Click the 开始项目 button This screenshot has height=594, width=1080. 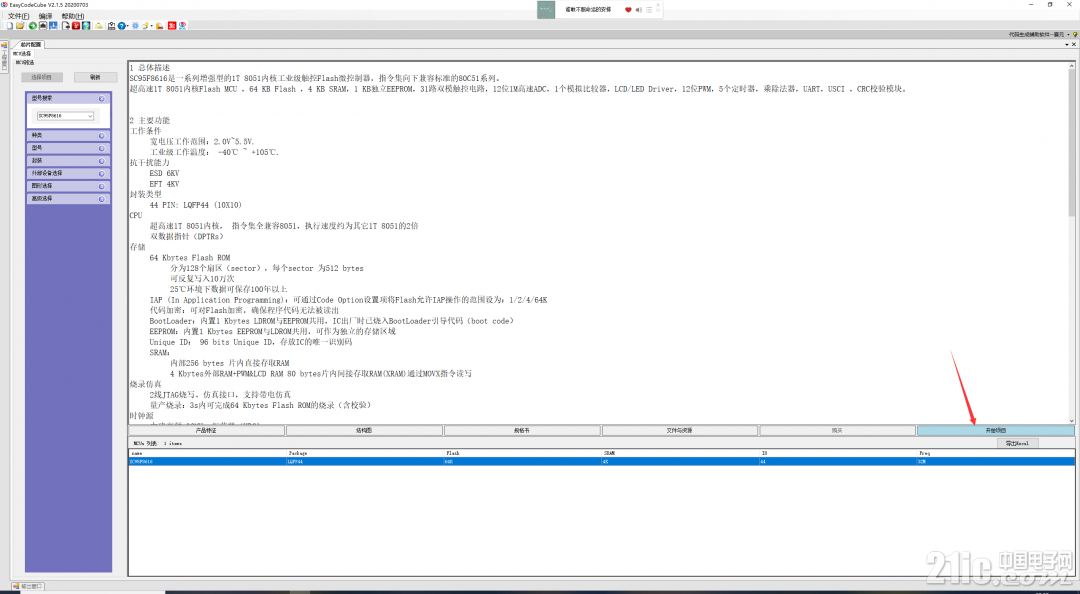coord(996,431)
